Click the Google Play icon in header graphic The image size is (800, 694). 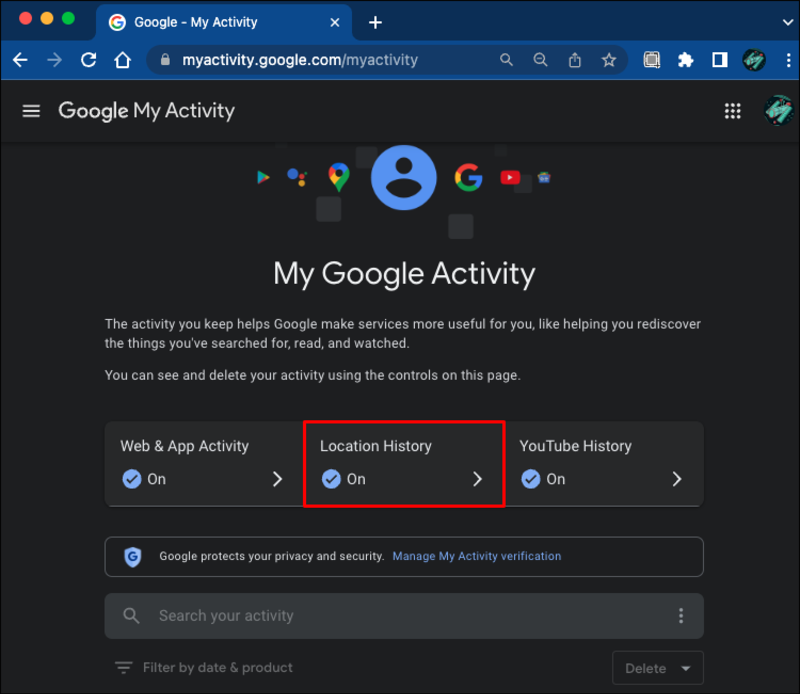[263, 177]
